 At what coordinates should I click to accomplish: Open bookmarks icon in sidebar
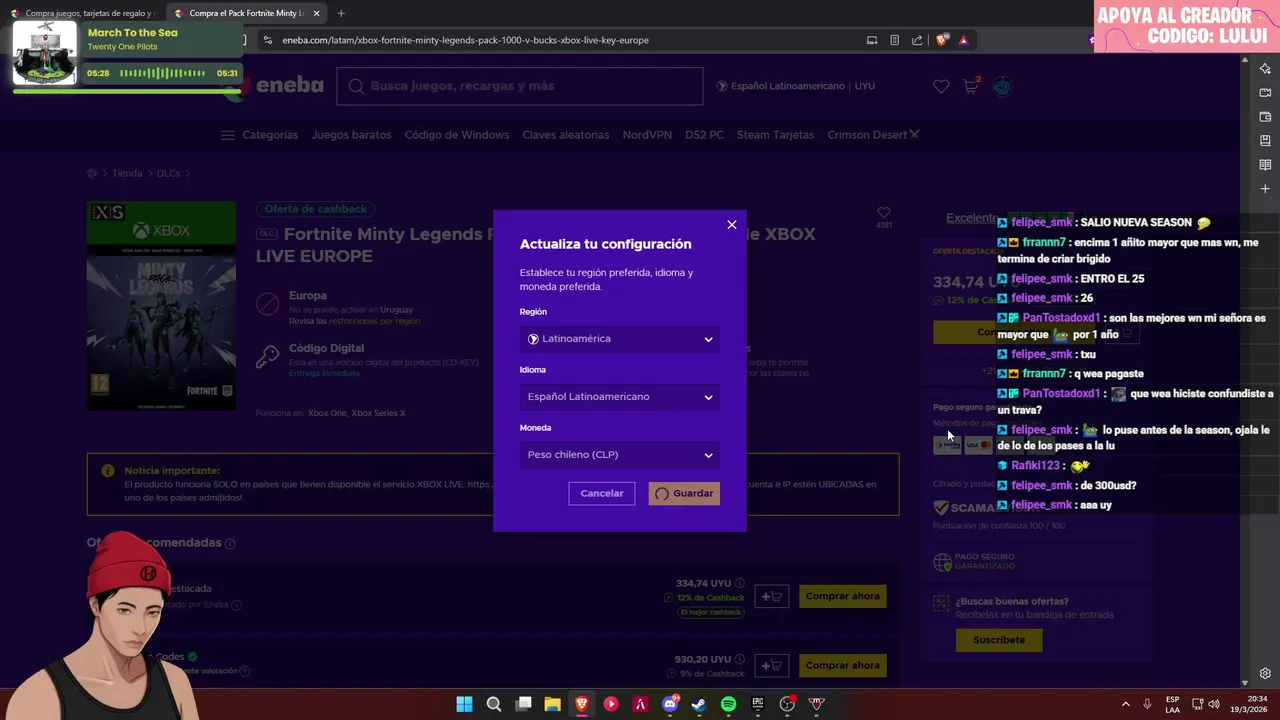tap(1265, 141)
